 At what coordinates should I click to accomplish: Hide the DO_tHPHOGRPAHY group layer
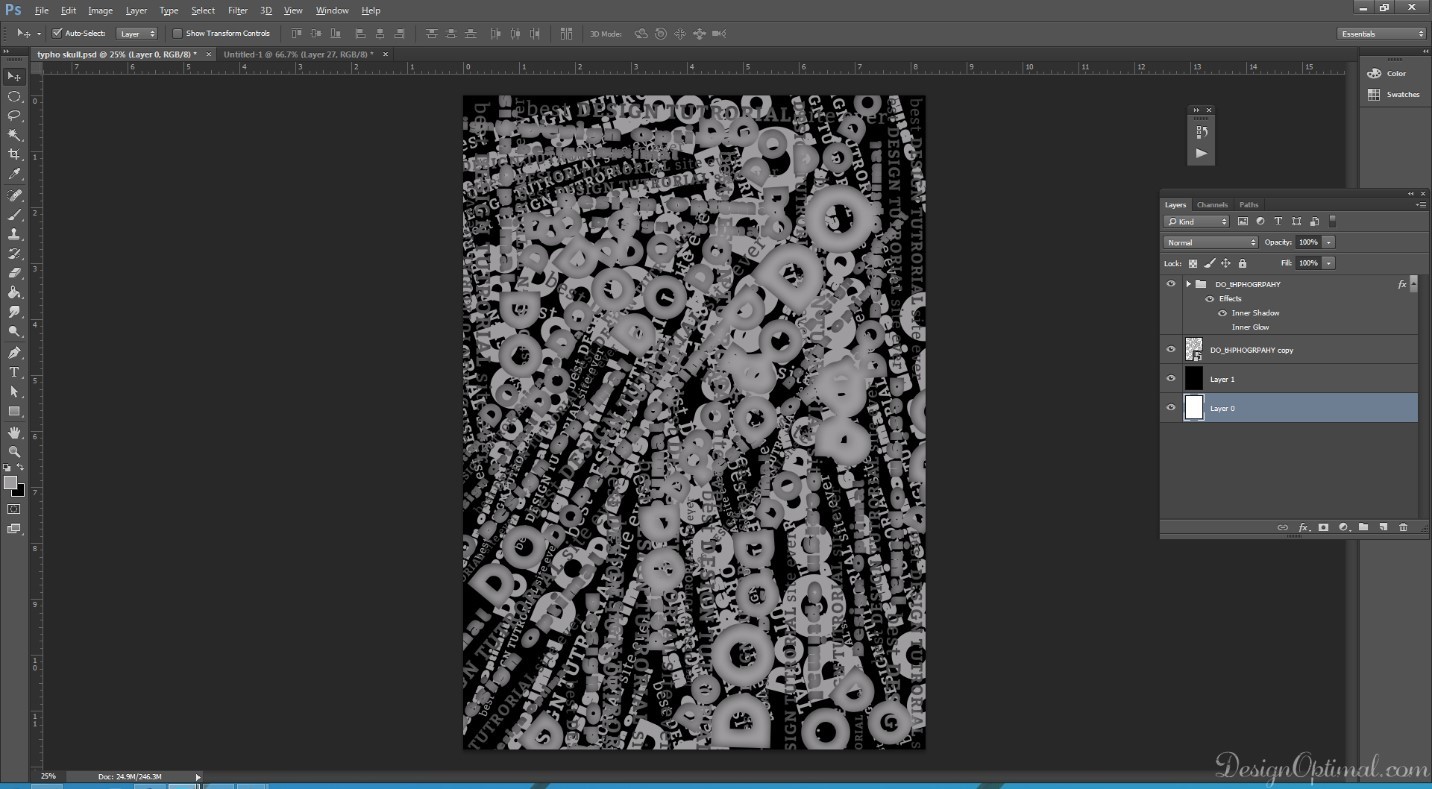(x=1171, y=284)
